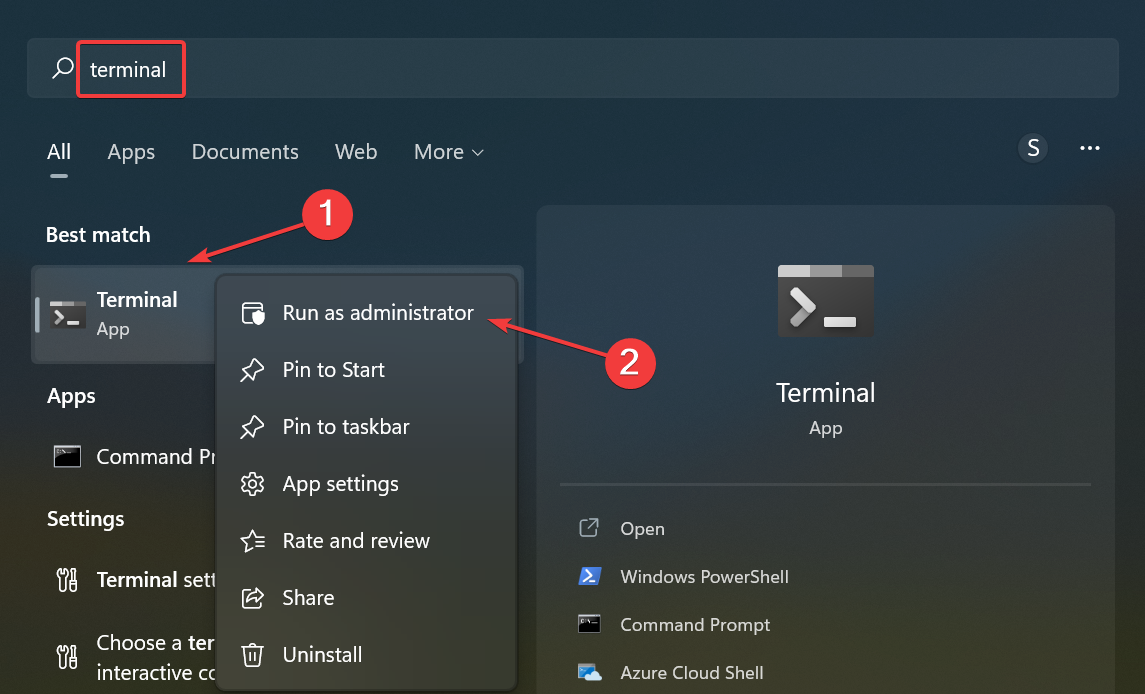This screenshot has width=1145, height=694.
Task: Switch to the All filter tab
Action: click(59, 152)
